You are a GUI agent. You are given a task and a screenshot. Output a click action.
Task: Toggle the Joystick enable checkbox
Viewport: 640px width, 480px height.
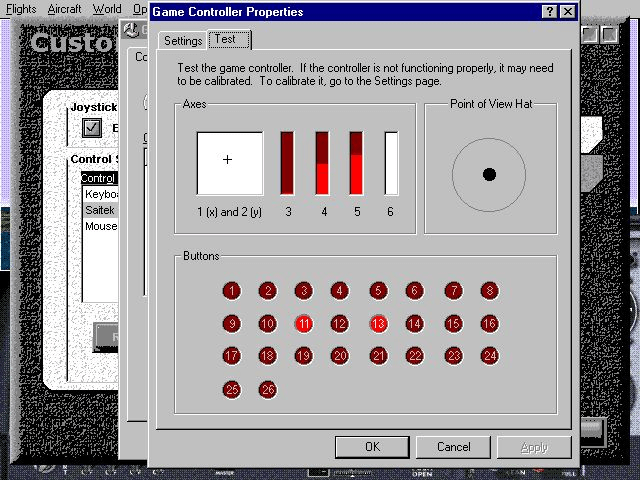(92, 128)
